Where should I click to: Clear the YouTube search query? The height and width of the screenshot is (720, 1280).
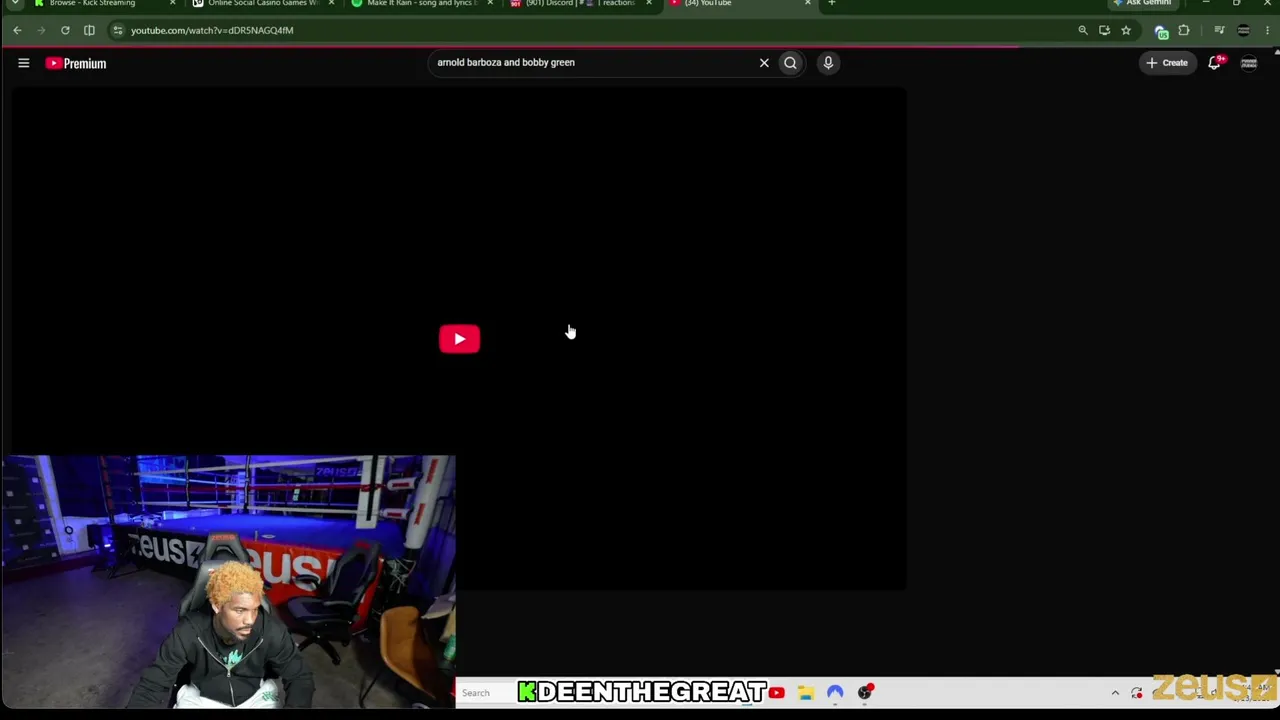coord(764,63)
